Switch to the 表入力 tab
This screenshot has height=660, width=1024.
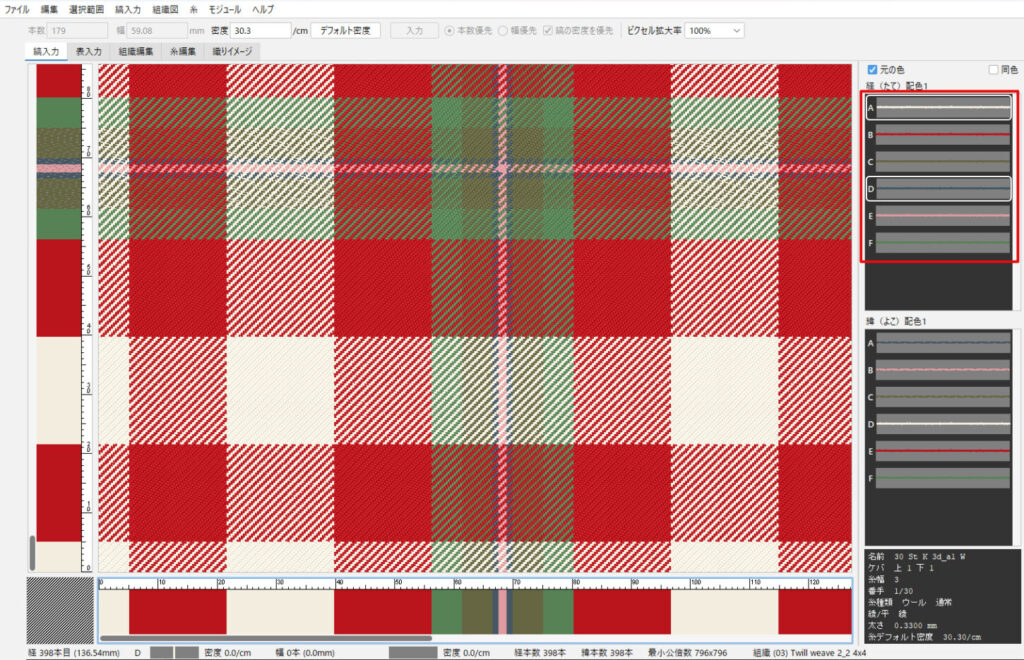(89, 50)
